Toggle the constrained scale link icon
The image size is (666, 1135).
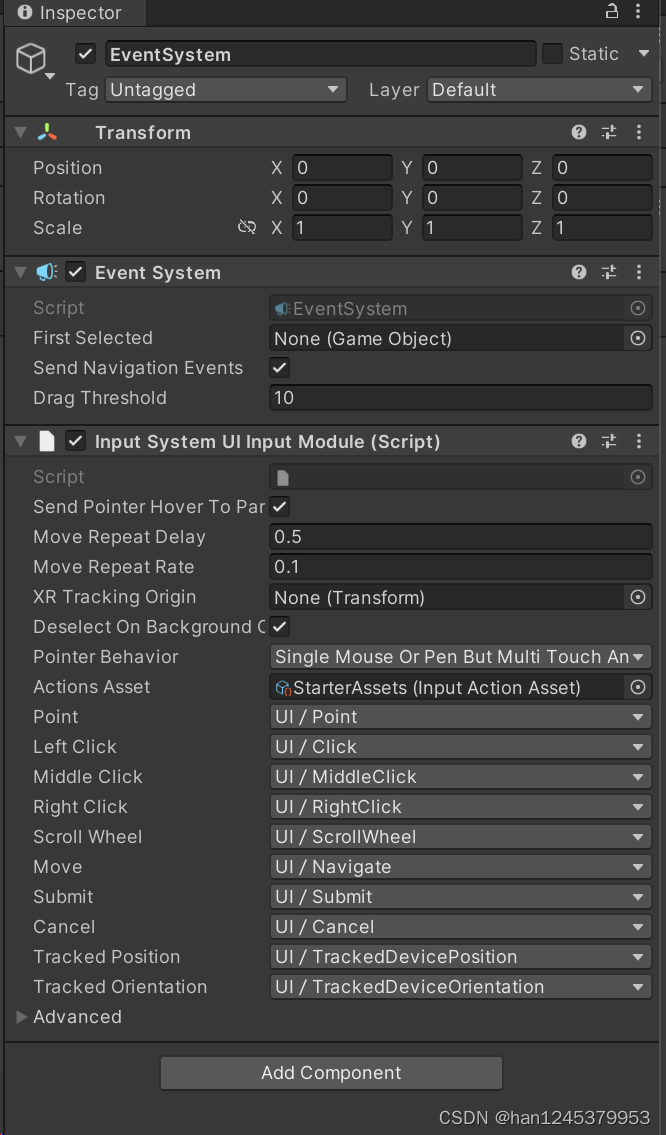(x=247, y=227)
